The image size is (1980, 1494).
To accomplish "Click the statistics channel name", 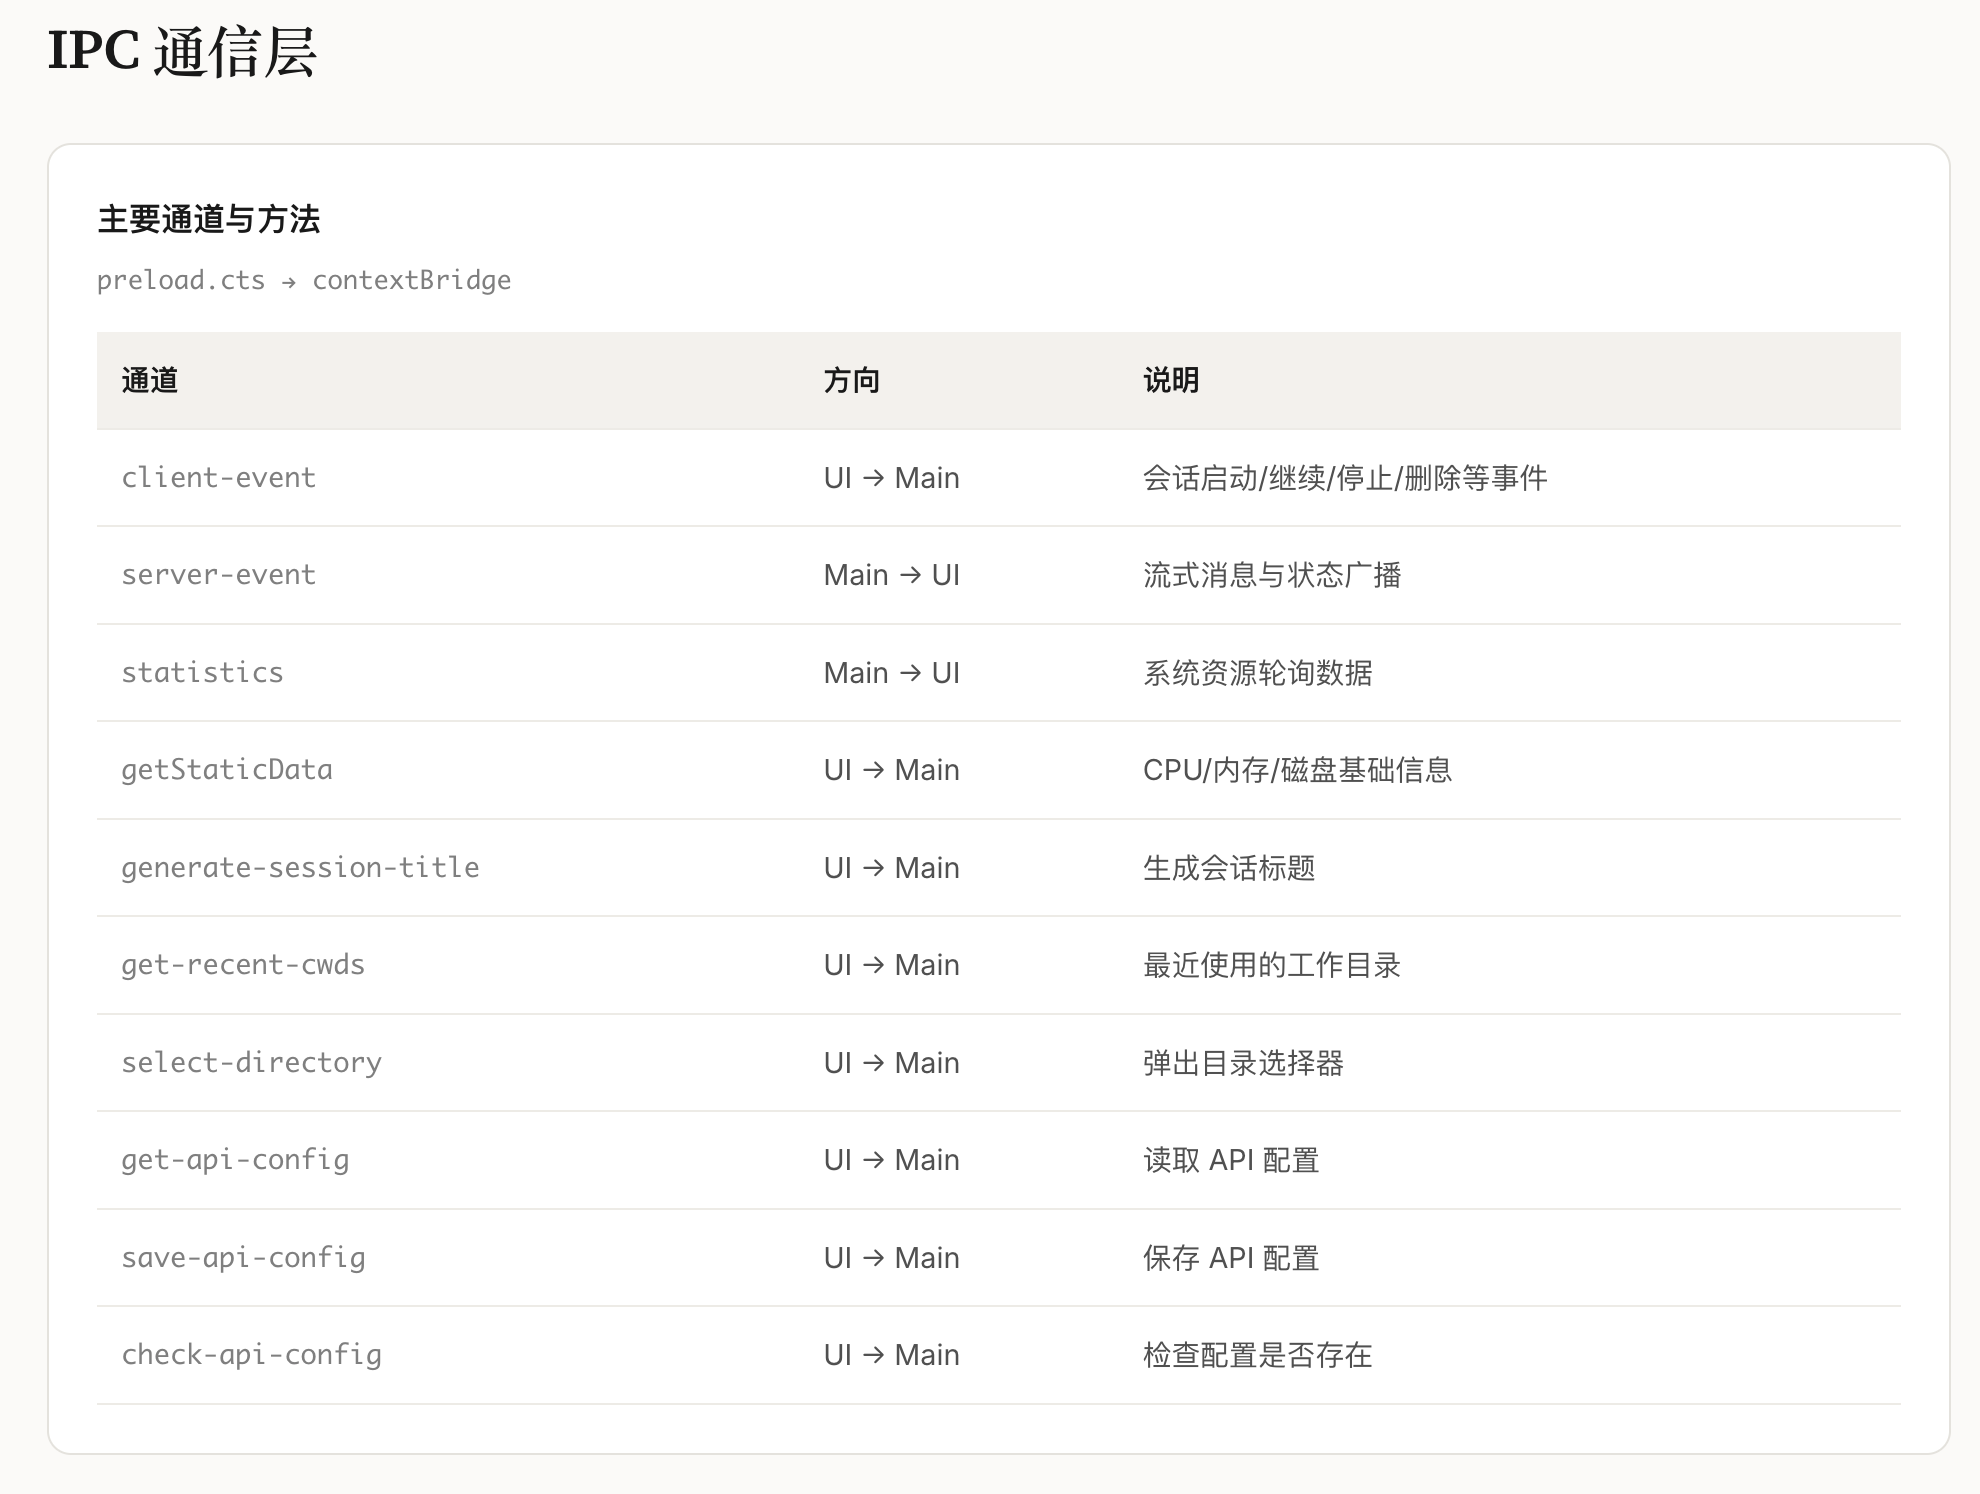I will point(202,673).
